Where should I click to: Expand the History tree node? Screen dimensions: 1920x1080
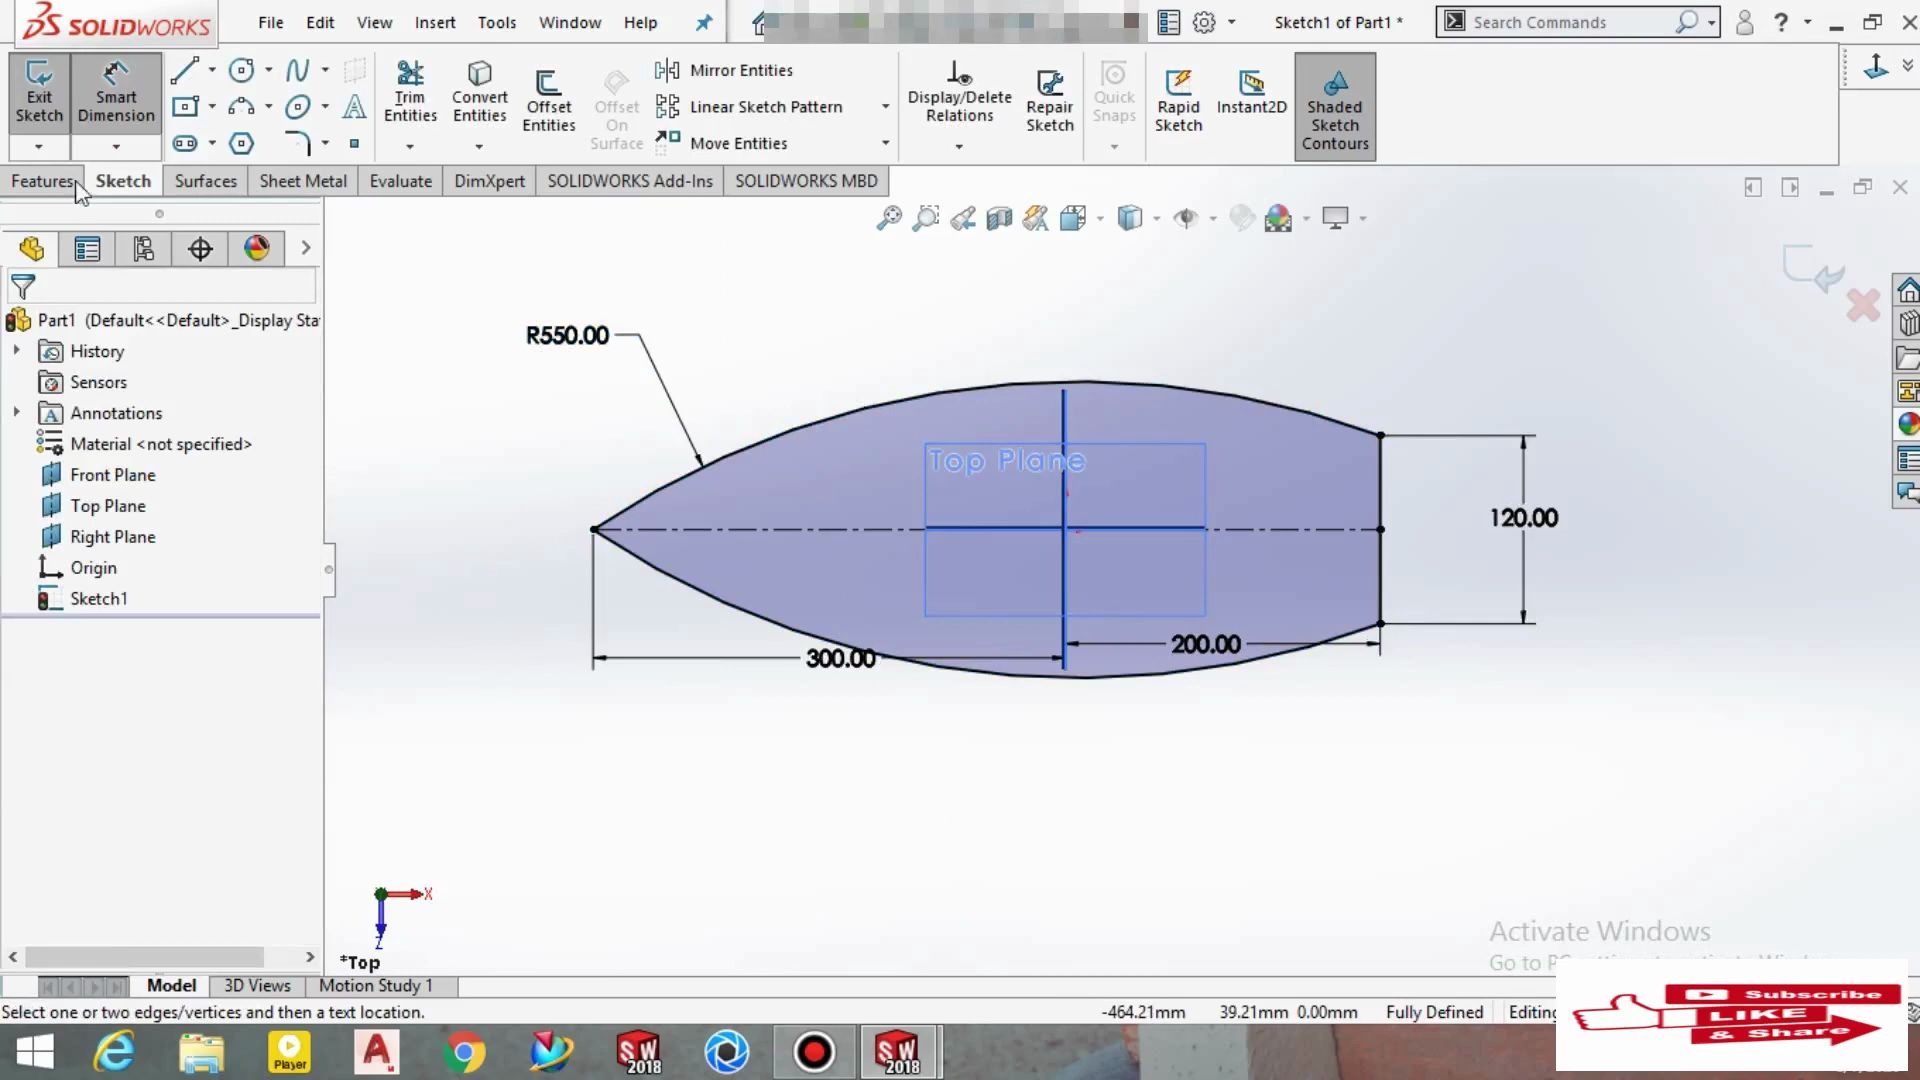point(16,351)
